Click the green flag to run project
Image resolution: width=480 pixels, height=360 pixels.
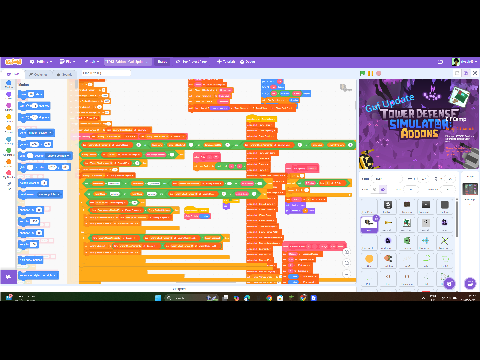click(x=362, y=73)
